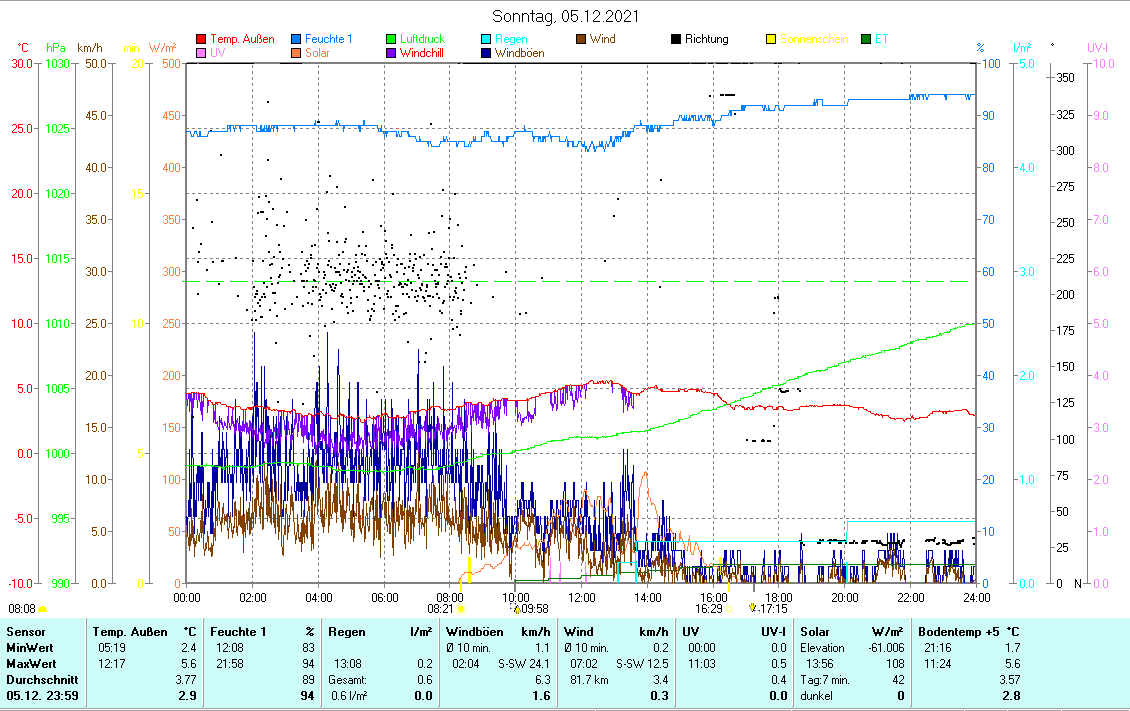
Task: Click the black Richtung legend square
Action: tap(676, 39)
